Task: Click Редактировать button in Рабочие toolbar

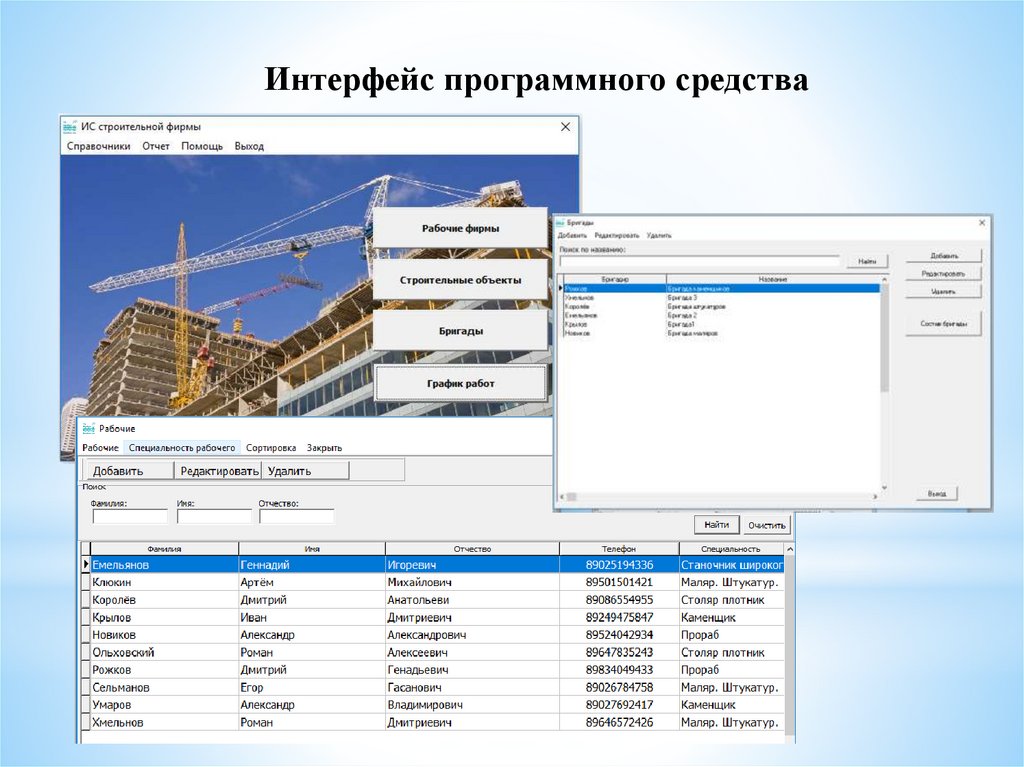Action: tap(219, 470)
